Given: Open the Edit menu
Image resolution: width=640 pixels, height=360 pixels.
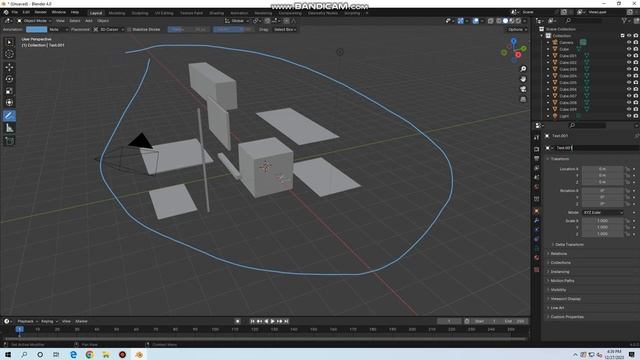Looking at the screenshot, I should coord(26,12).
